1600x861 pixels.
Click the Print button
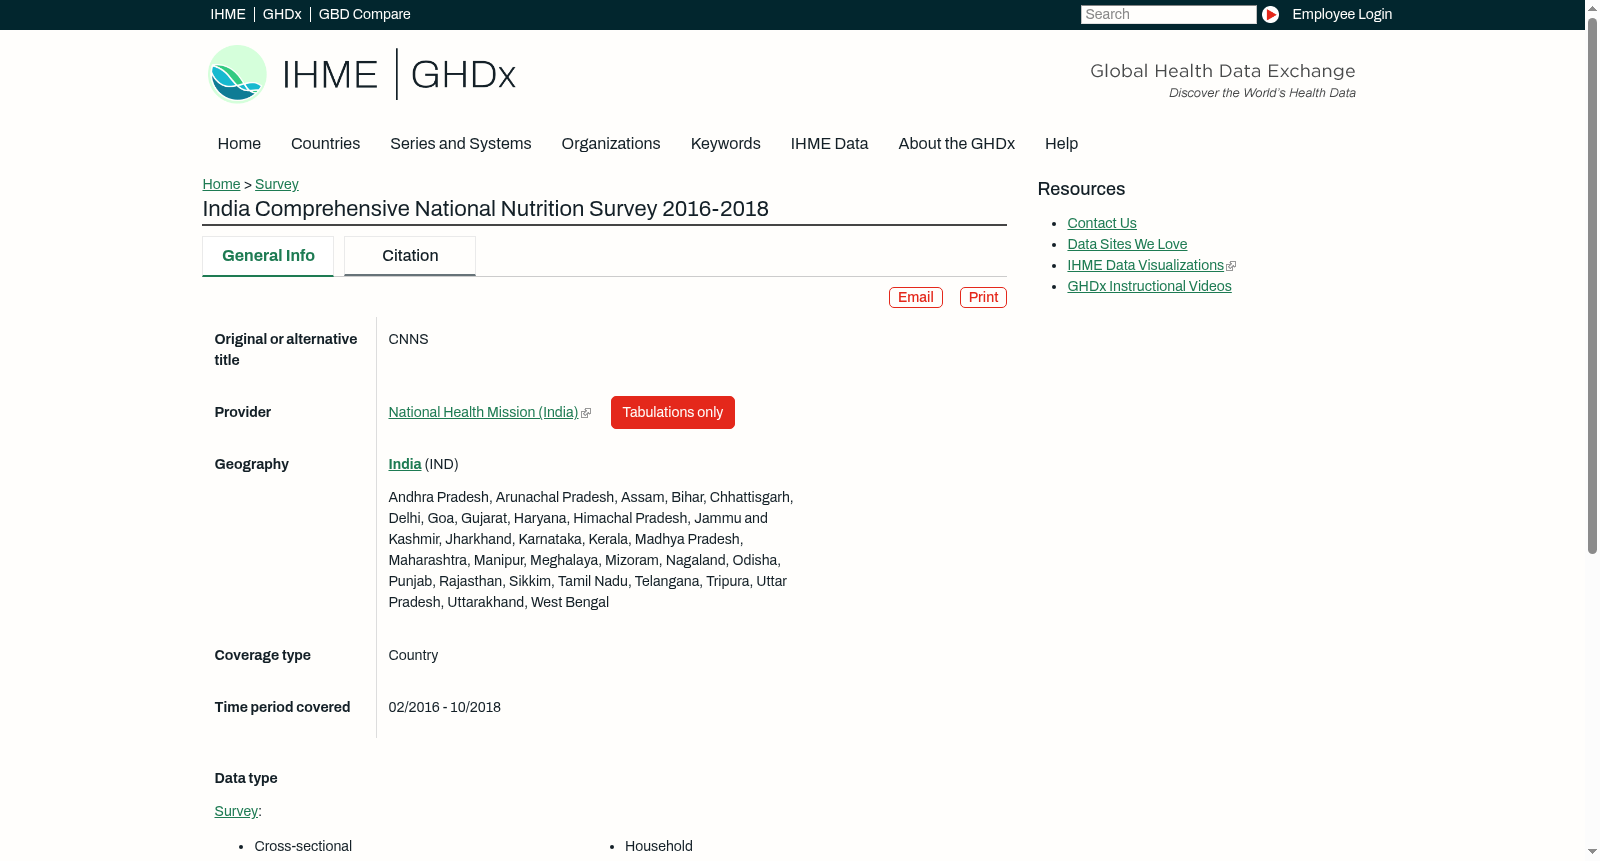983,297
